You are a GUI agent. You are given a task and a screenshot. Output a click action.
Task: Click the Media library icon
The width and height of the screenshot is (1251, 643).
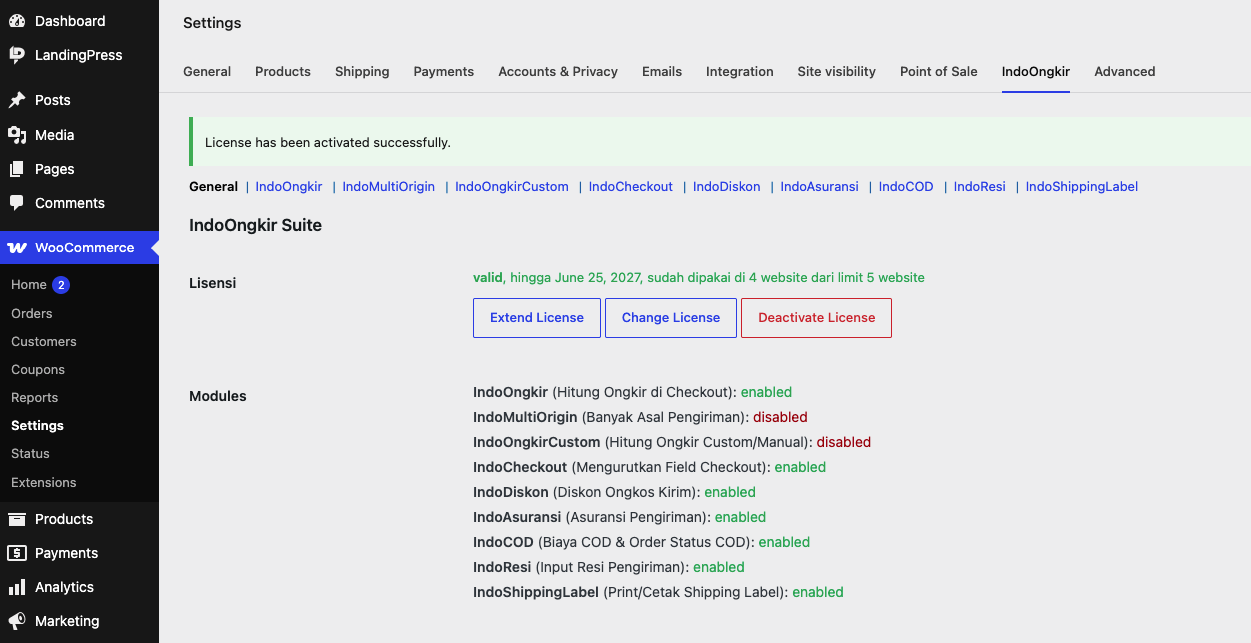[x=17, y=135]
